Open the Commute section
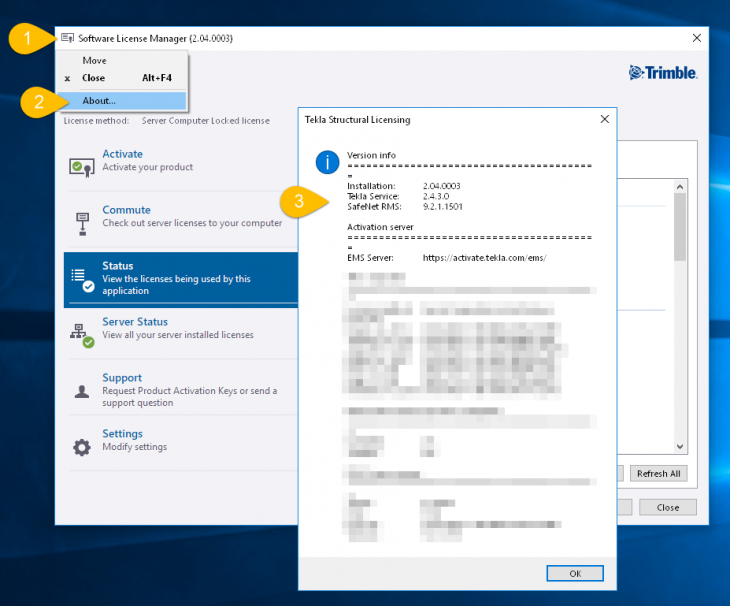 pos(183,217)
